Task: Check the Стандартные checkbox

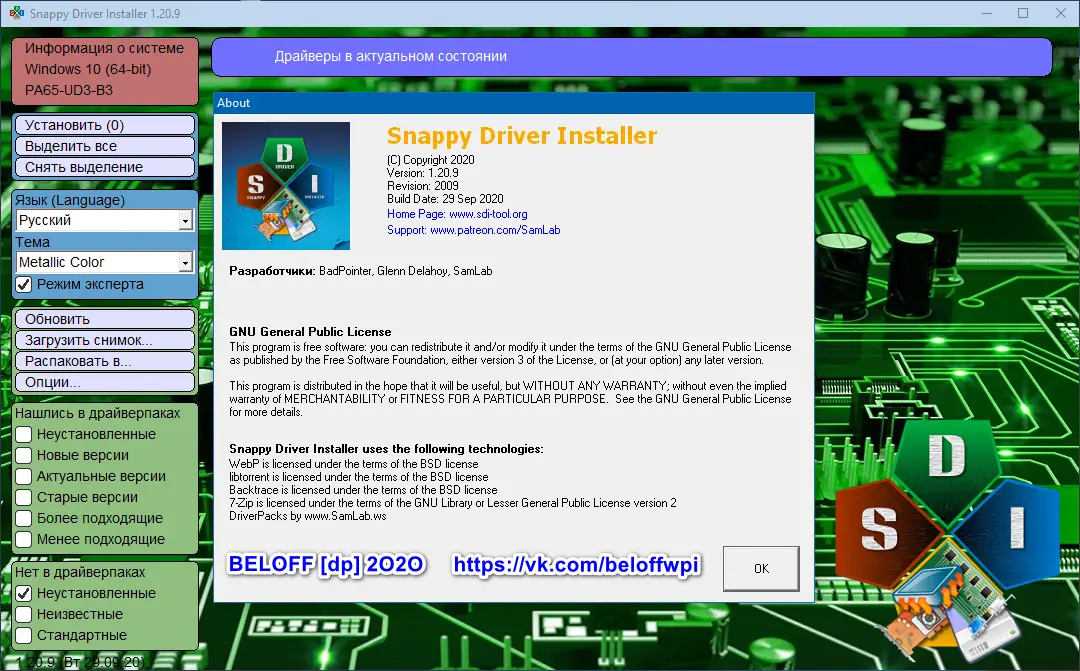Action: [23, 635]
